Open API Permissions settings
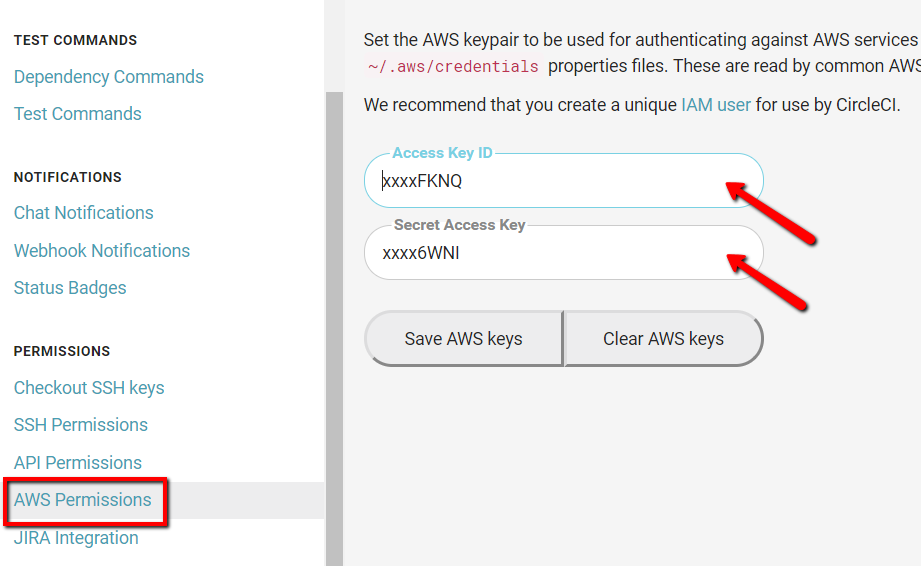Screen dimensions: 921x566 coord(78,463)
